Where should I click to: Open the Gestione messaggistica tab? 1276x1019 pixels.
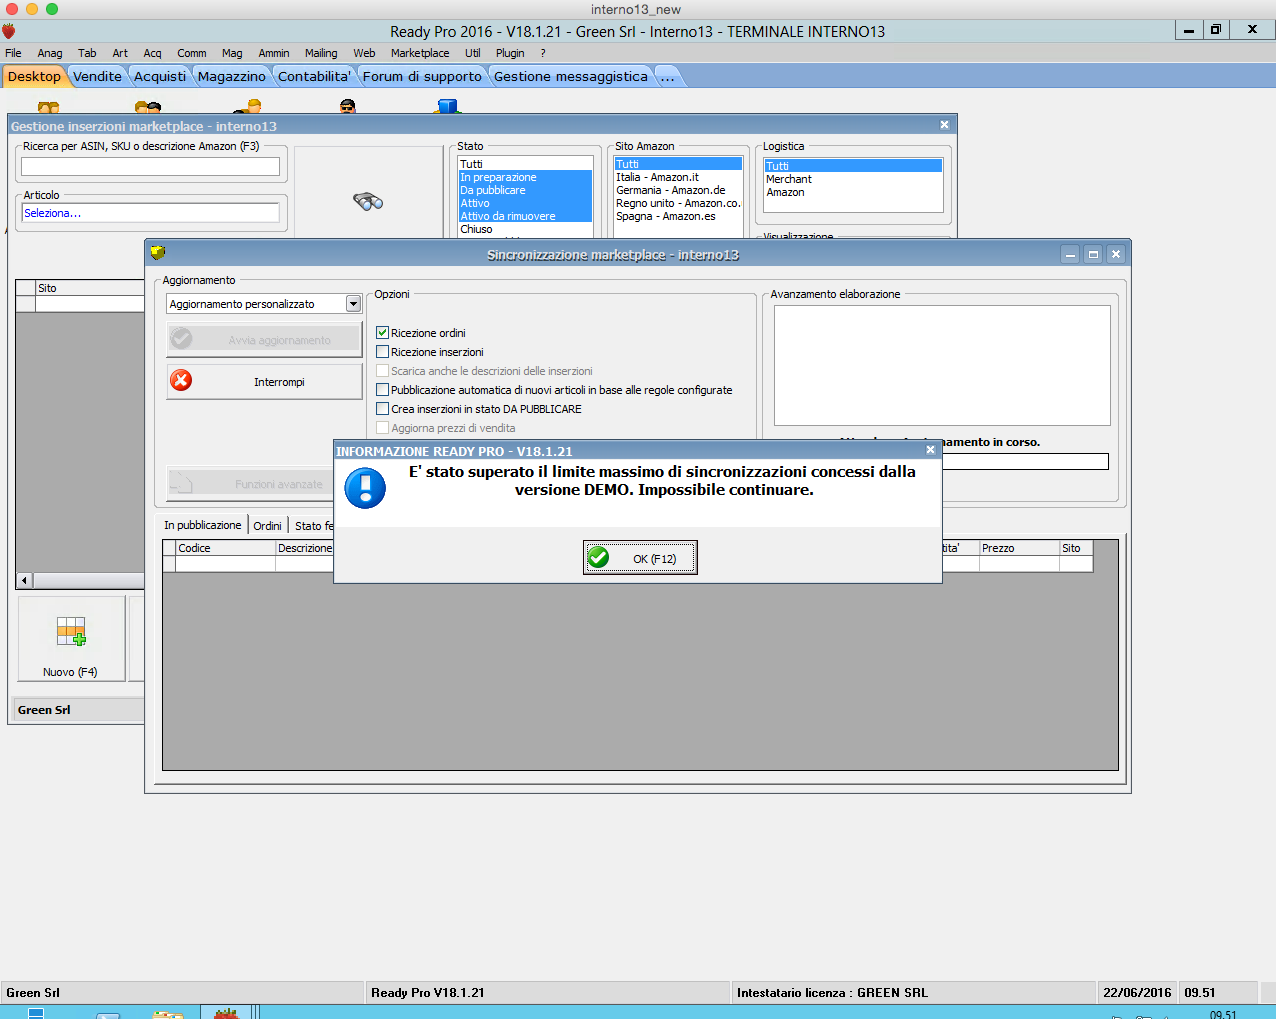click(x=571, y=76)
